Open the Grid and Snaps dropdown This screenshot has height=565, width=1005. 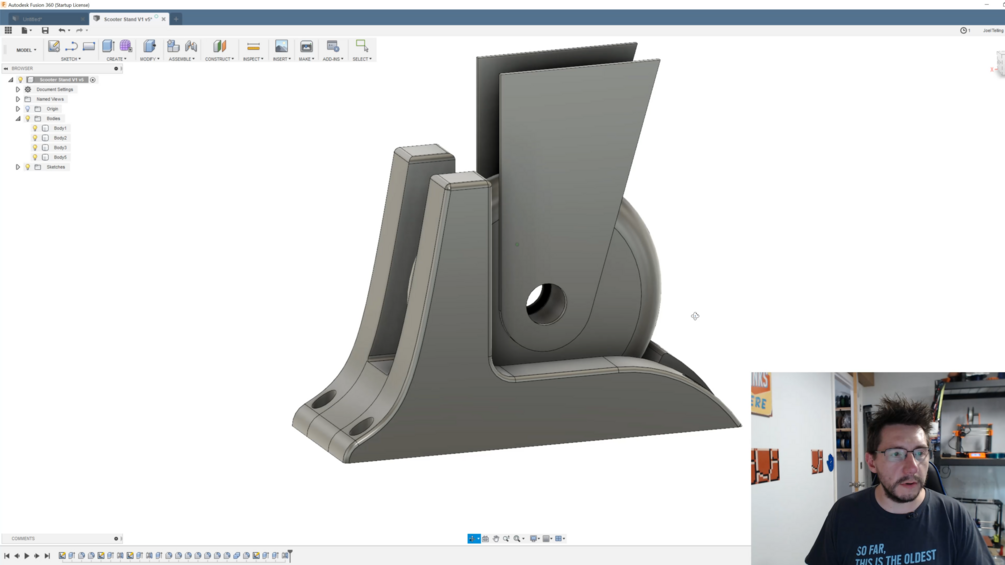pyautogui.click(x=547, y=539)
